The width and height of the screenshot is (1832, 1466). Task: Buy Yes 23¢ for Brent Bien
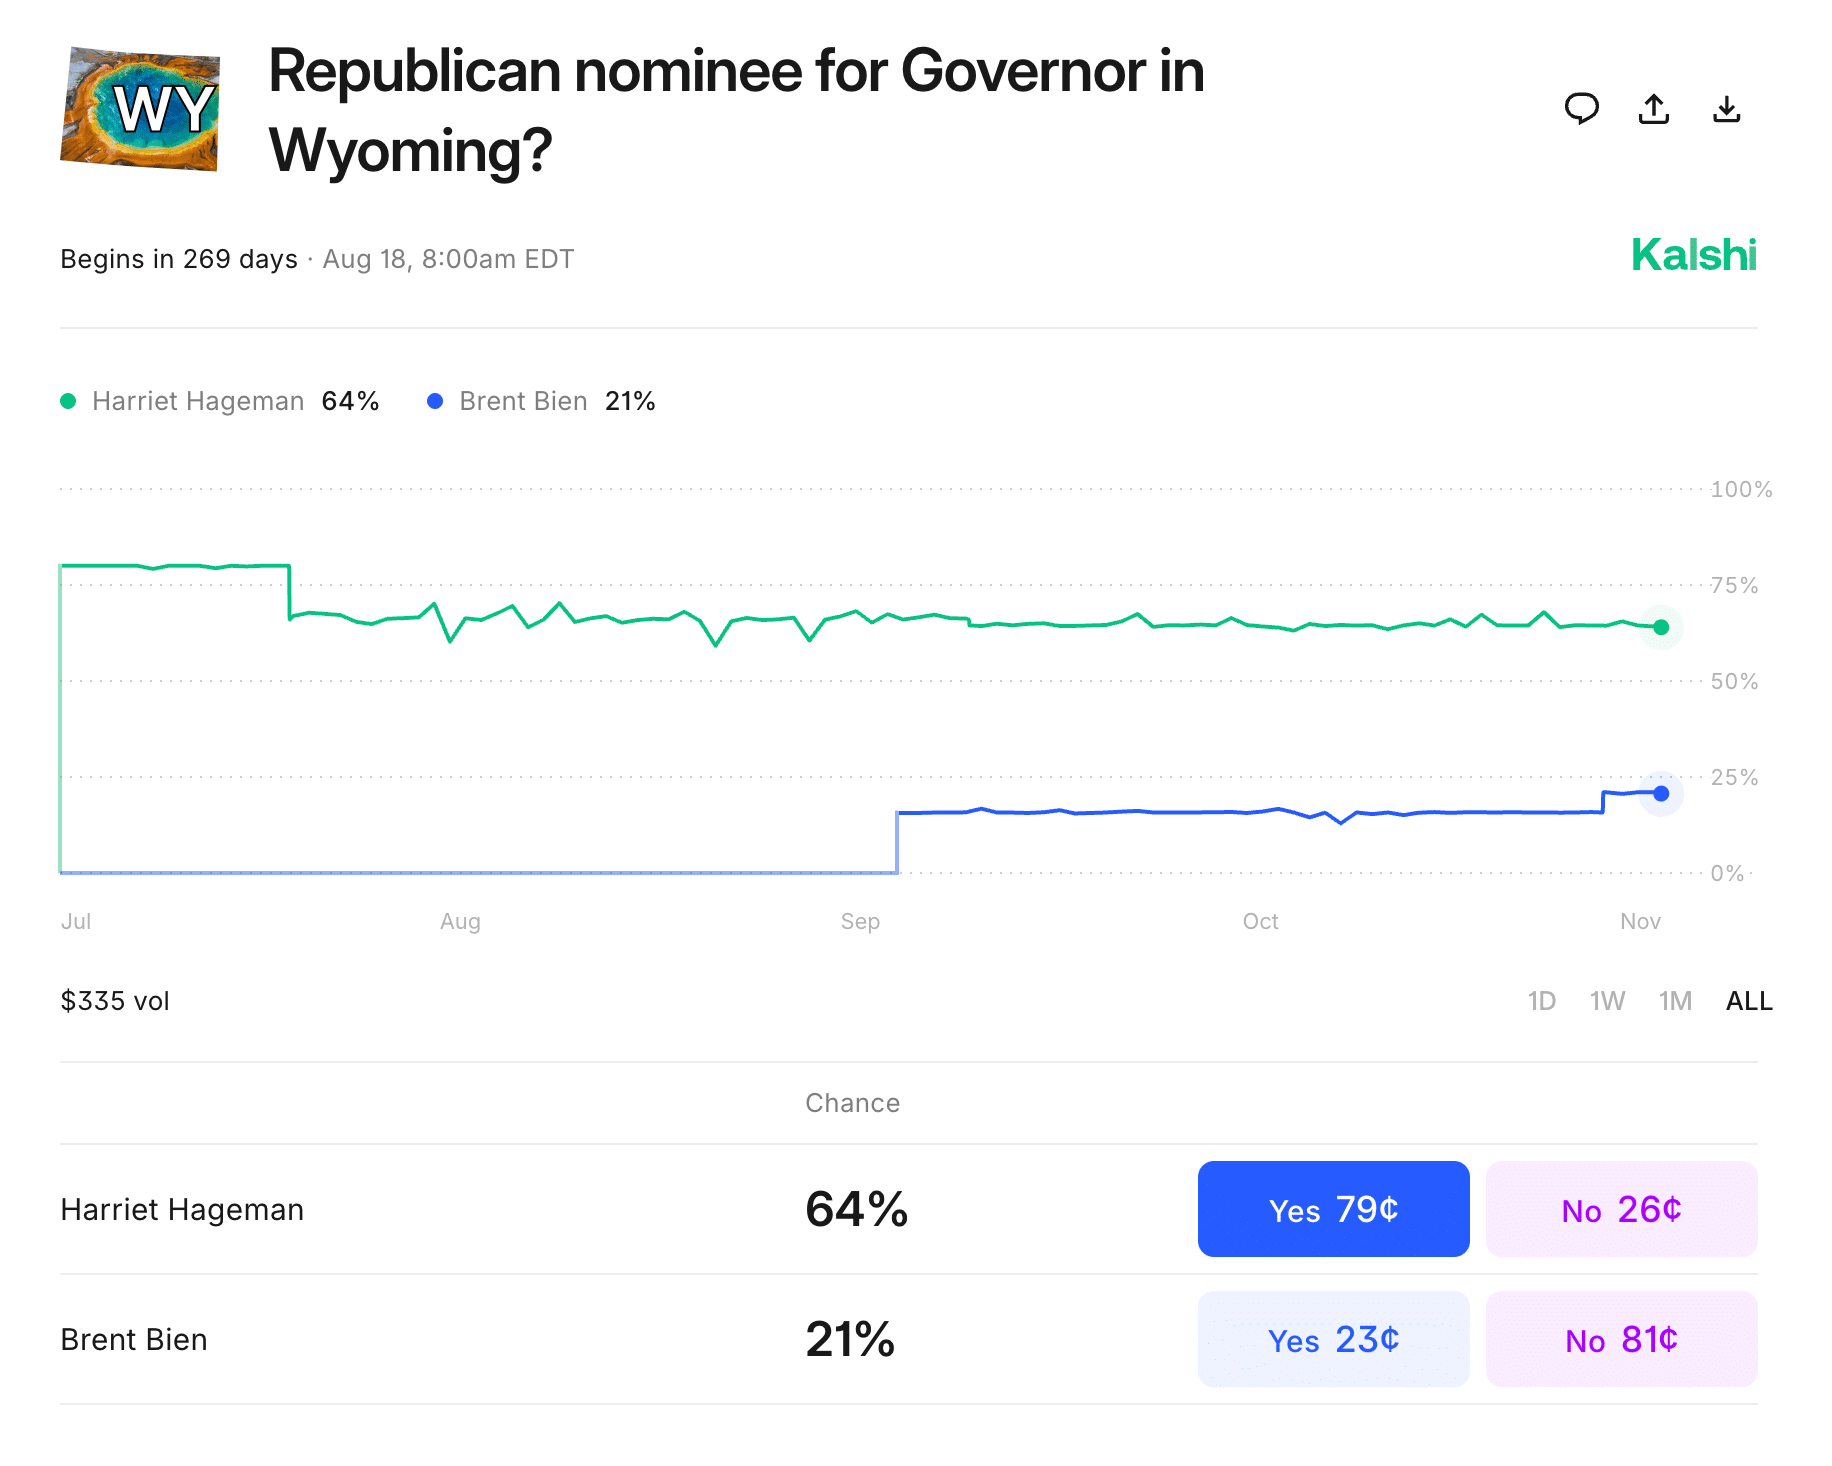coord(1333,1339)
